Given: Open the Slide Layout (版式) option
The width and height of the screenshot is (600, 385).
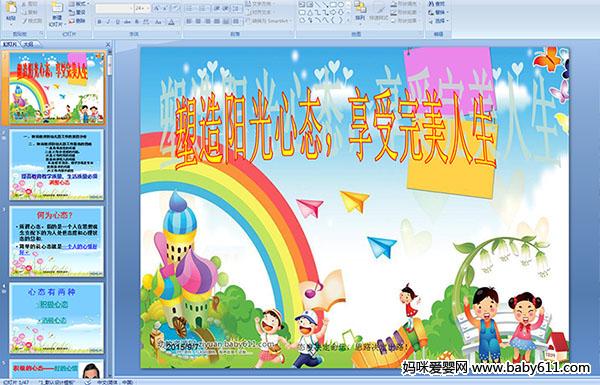Looking at the screenshot, I should [x=79, y=3].
